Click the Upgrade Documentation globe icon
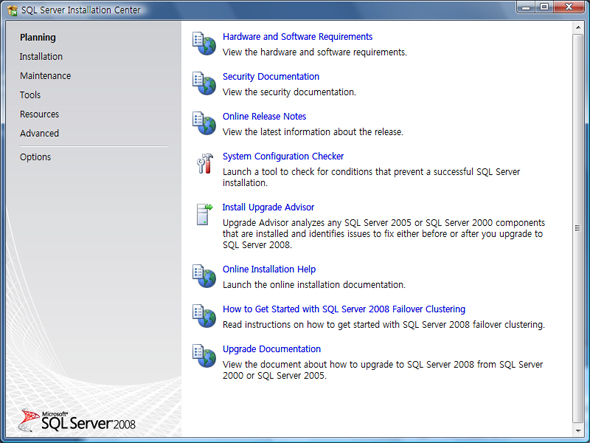 (x=204, y=356)
